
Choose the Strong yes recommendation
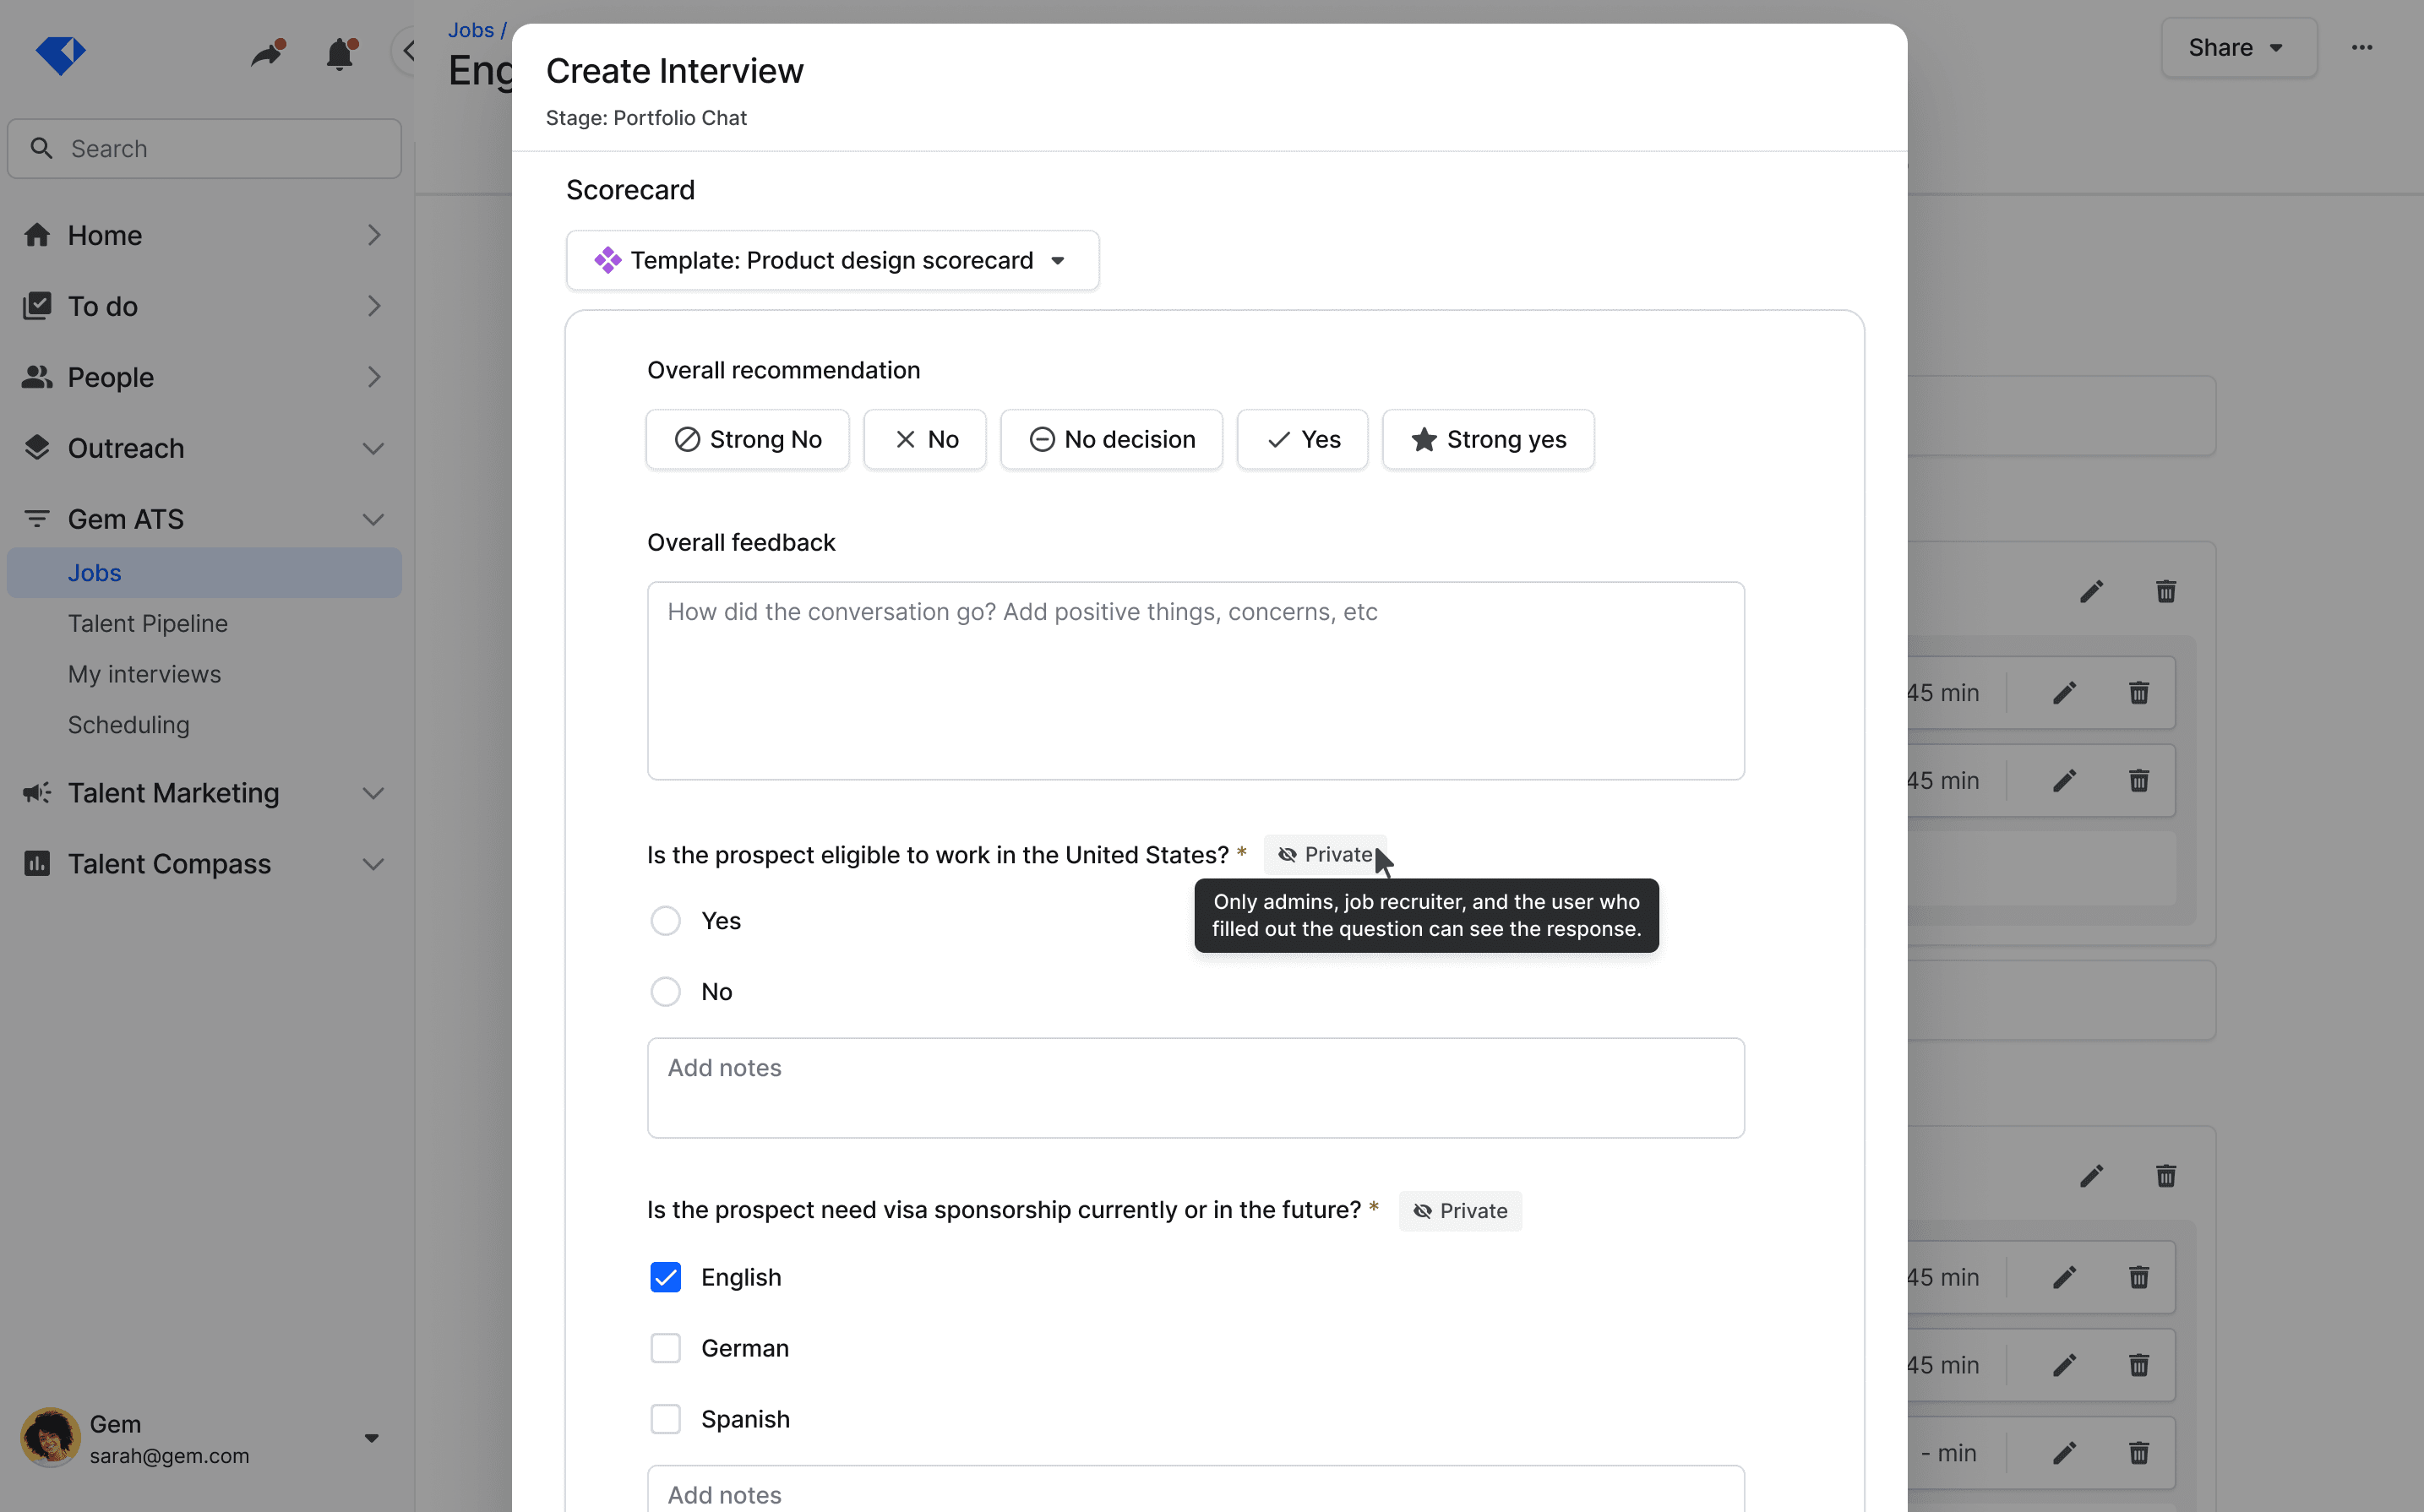pyautogui.click(x=1487, y=439)
